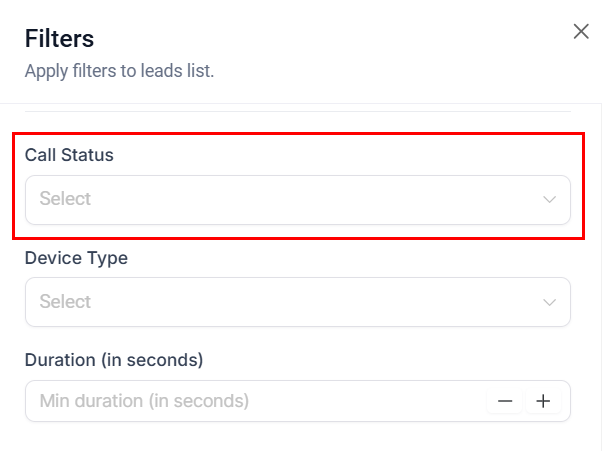Decrease min duration with minus button

(506, 401)
